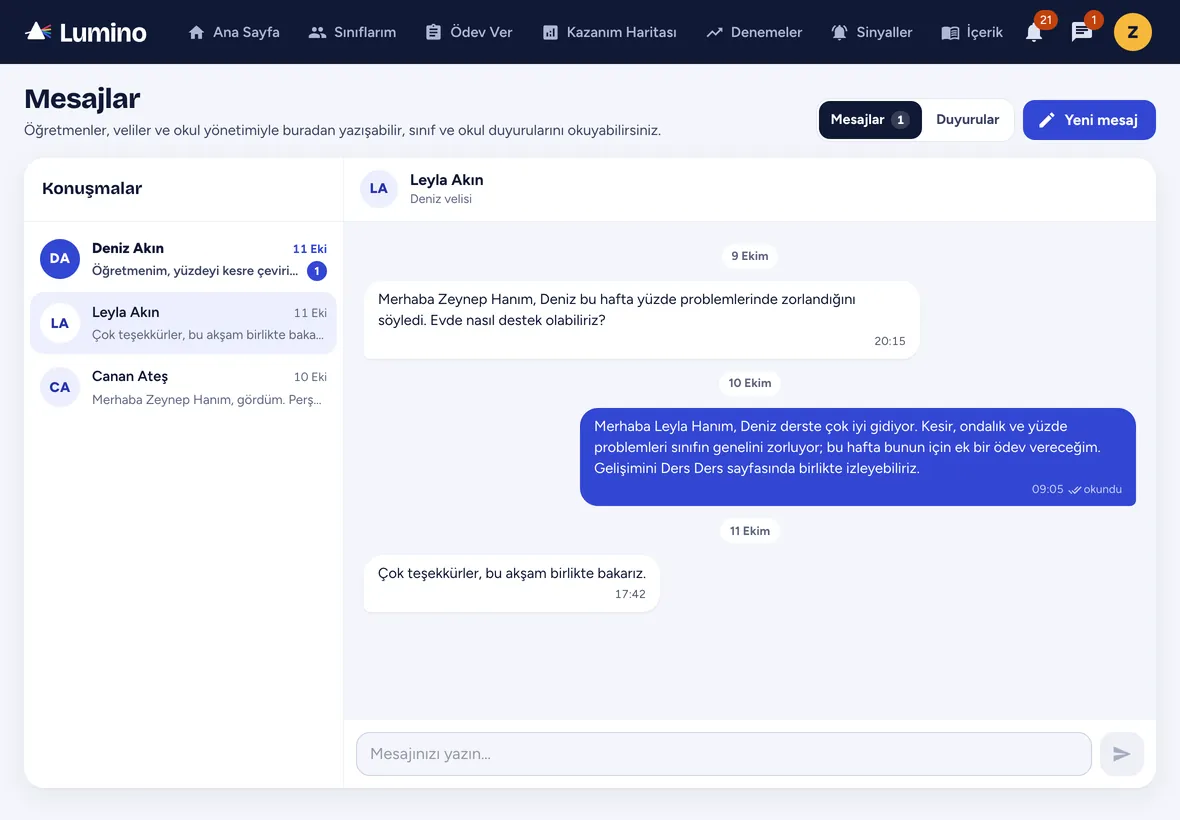Viewport: 1180px width, 820px height.
Task: Click the Leyla Akın name in chat header
Action: [x=447, y=181]
